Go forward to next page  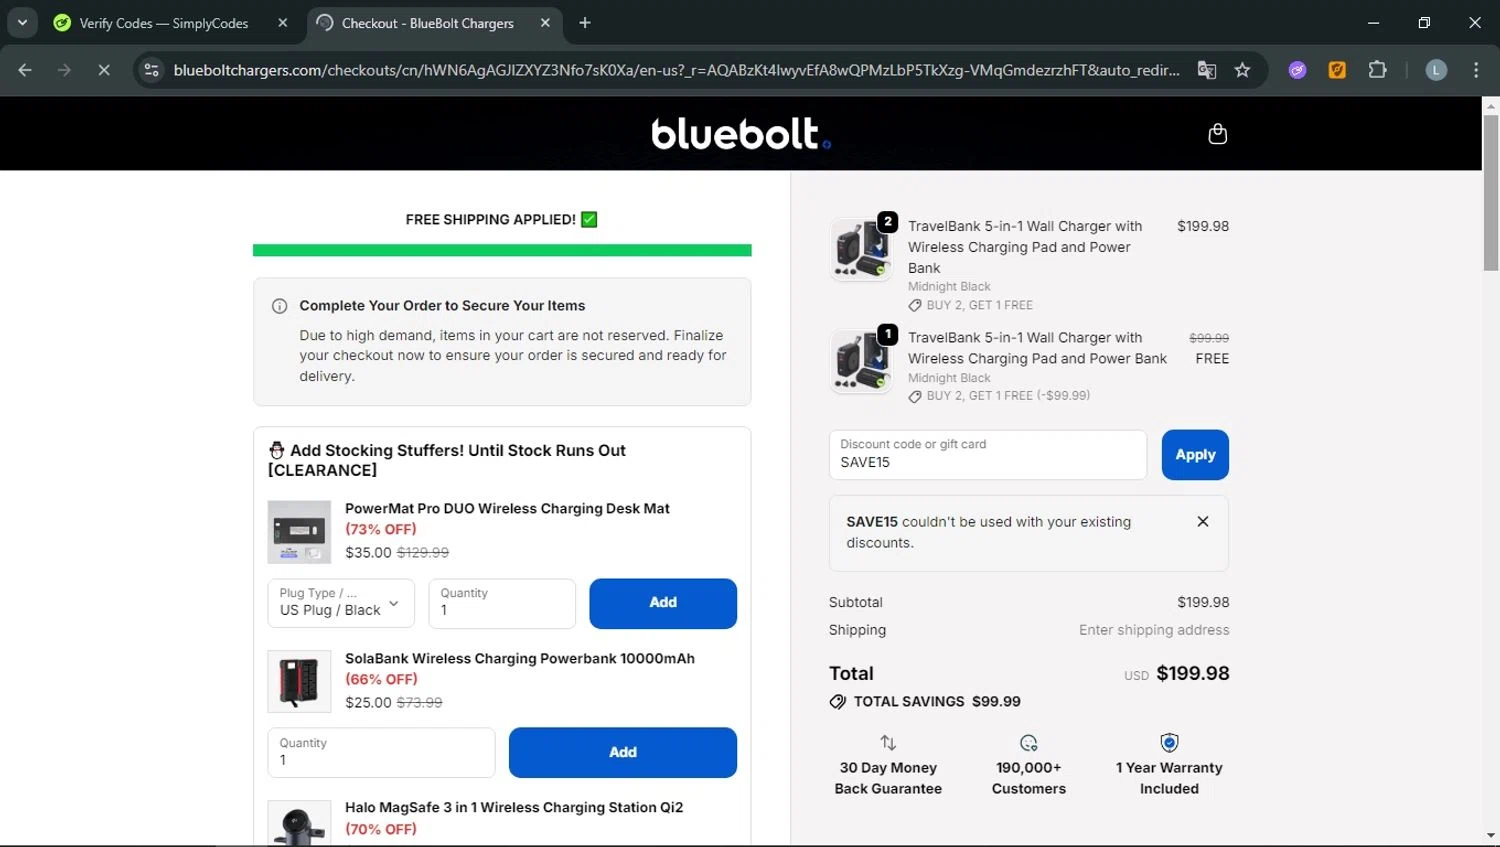[64, 70]
